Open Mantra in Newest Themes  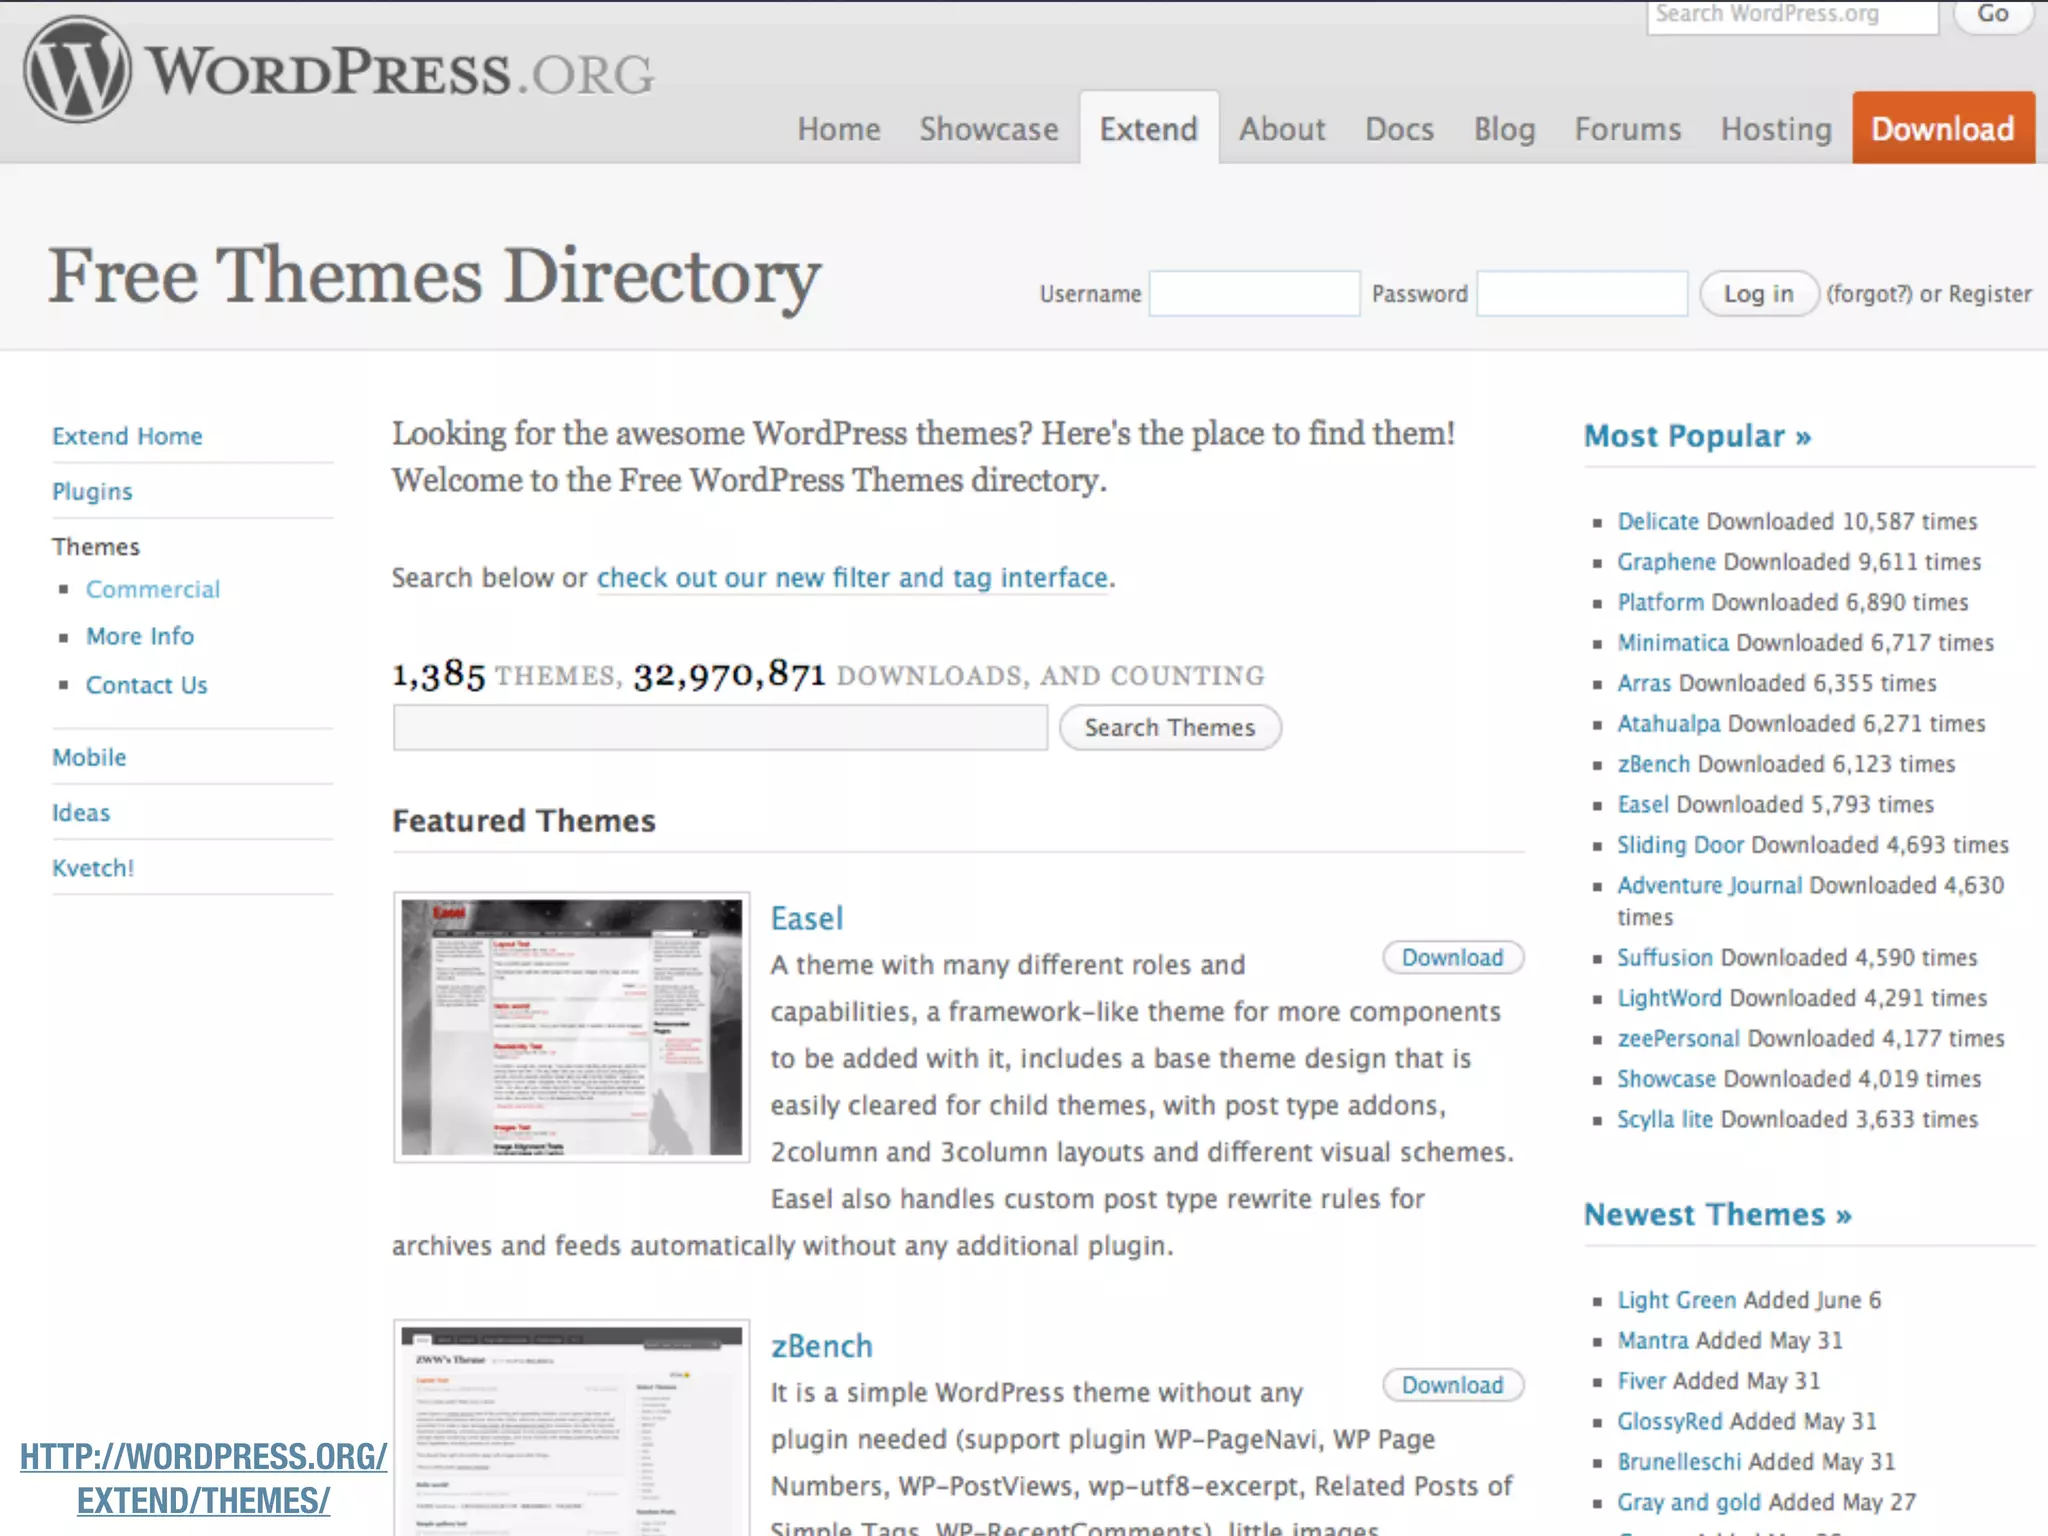tap(1653, 1340)
